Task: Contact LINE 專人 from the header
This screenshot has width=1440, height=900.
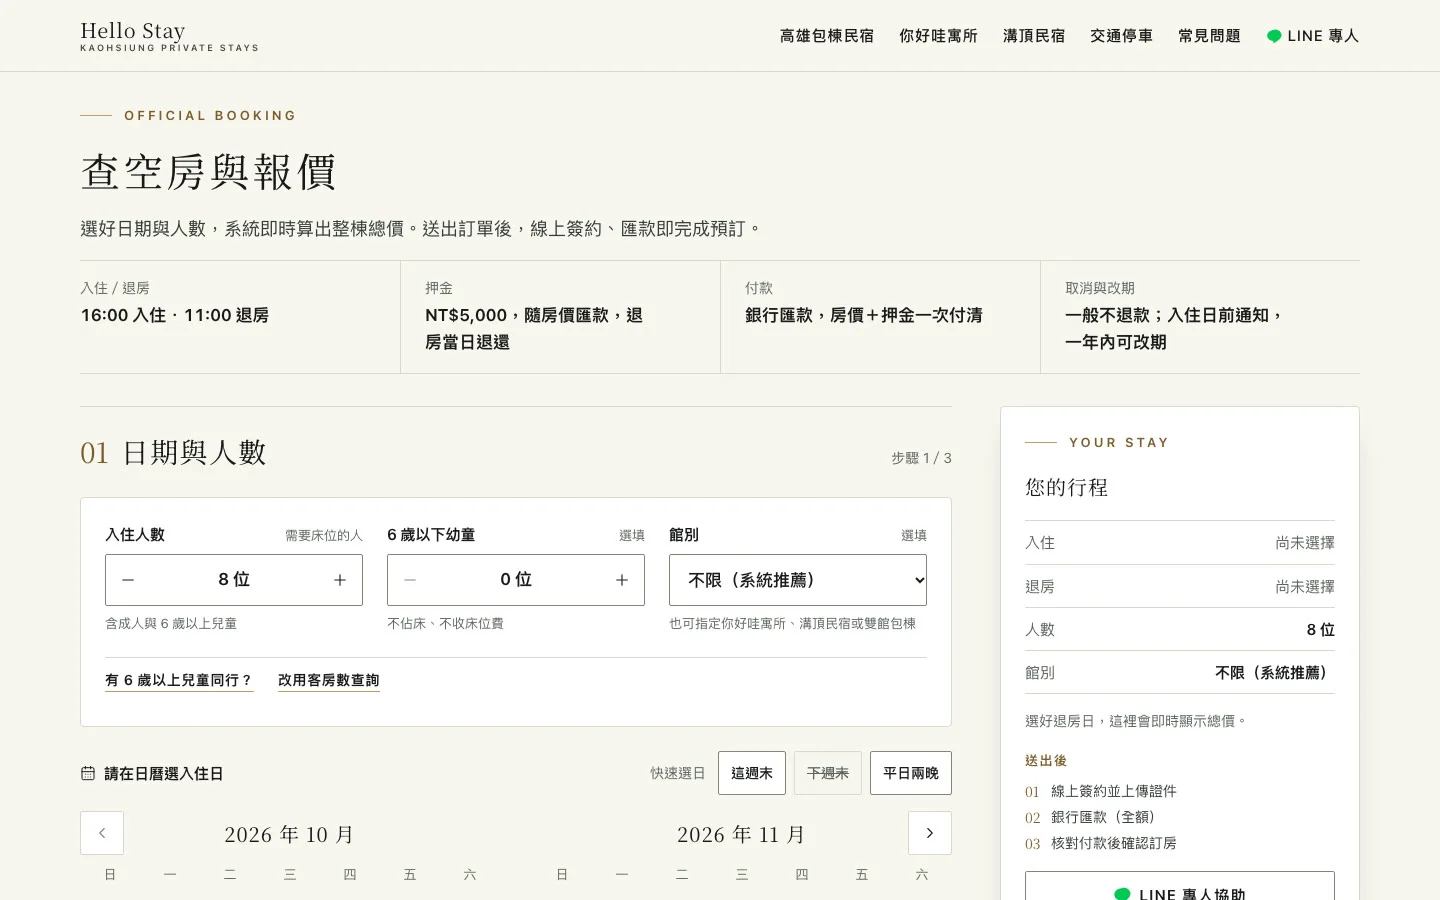Action: tap(1313, 36)
